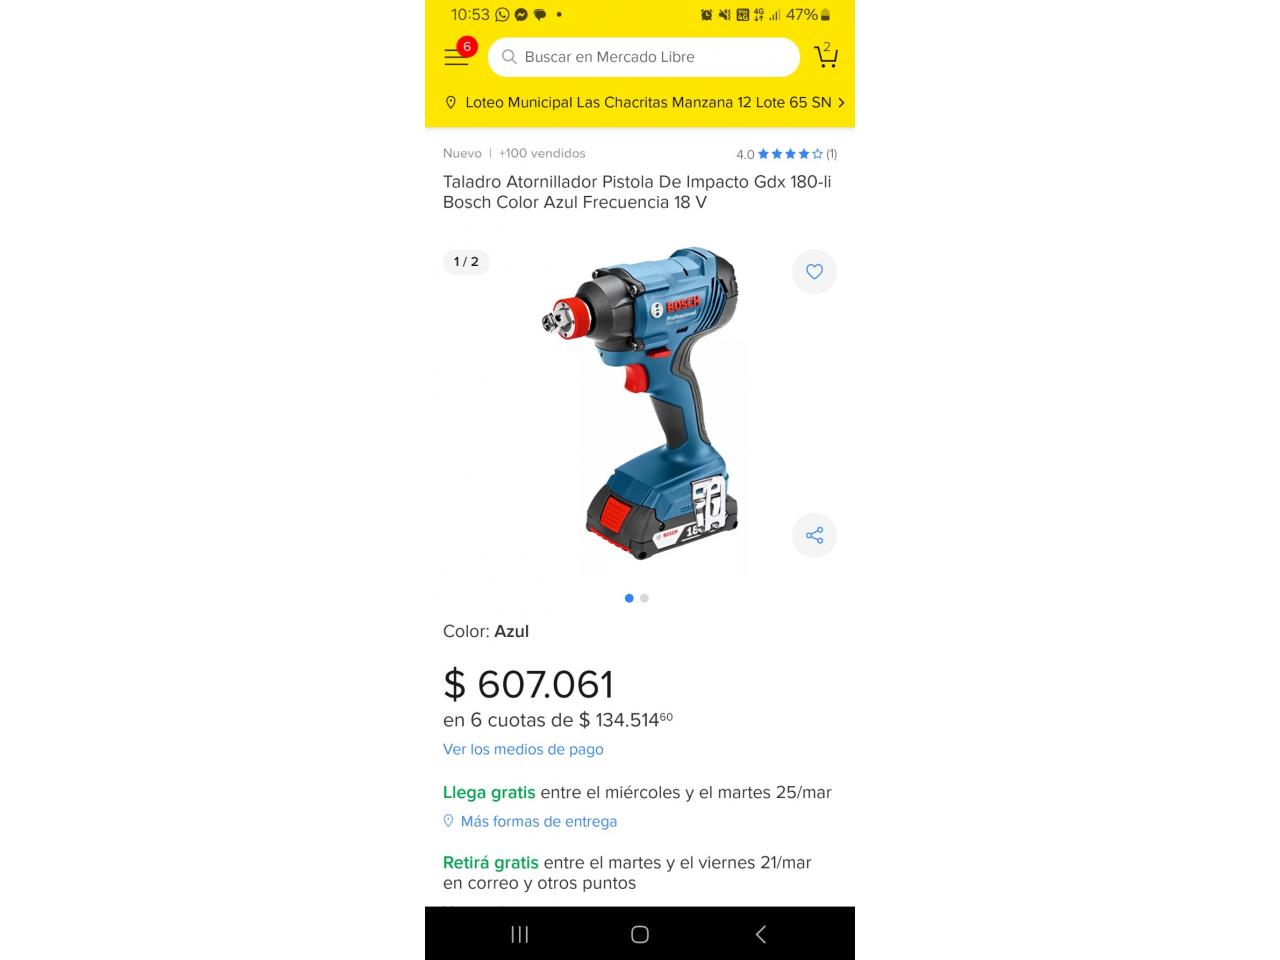Expand delivery address chevron arrow
The width and height of the screenshot is (1280, 960).
tap(841, 102)
